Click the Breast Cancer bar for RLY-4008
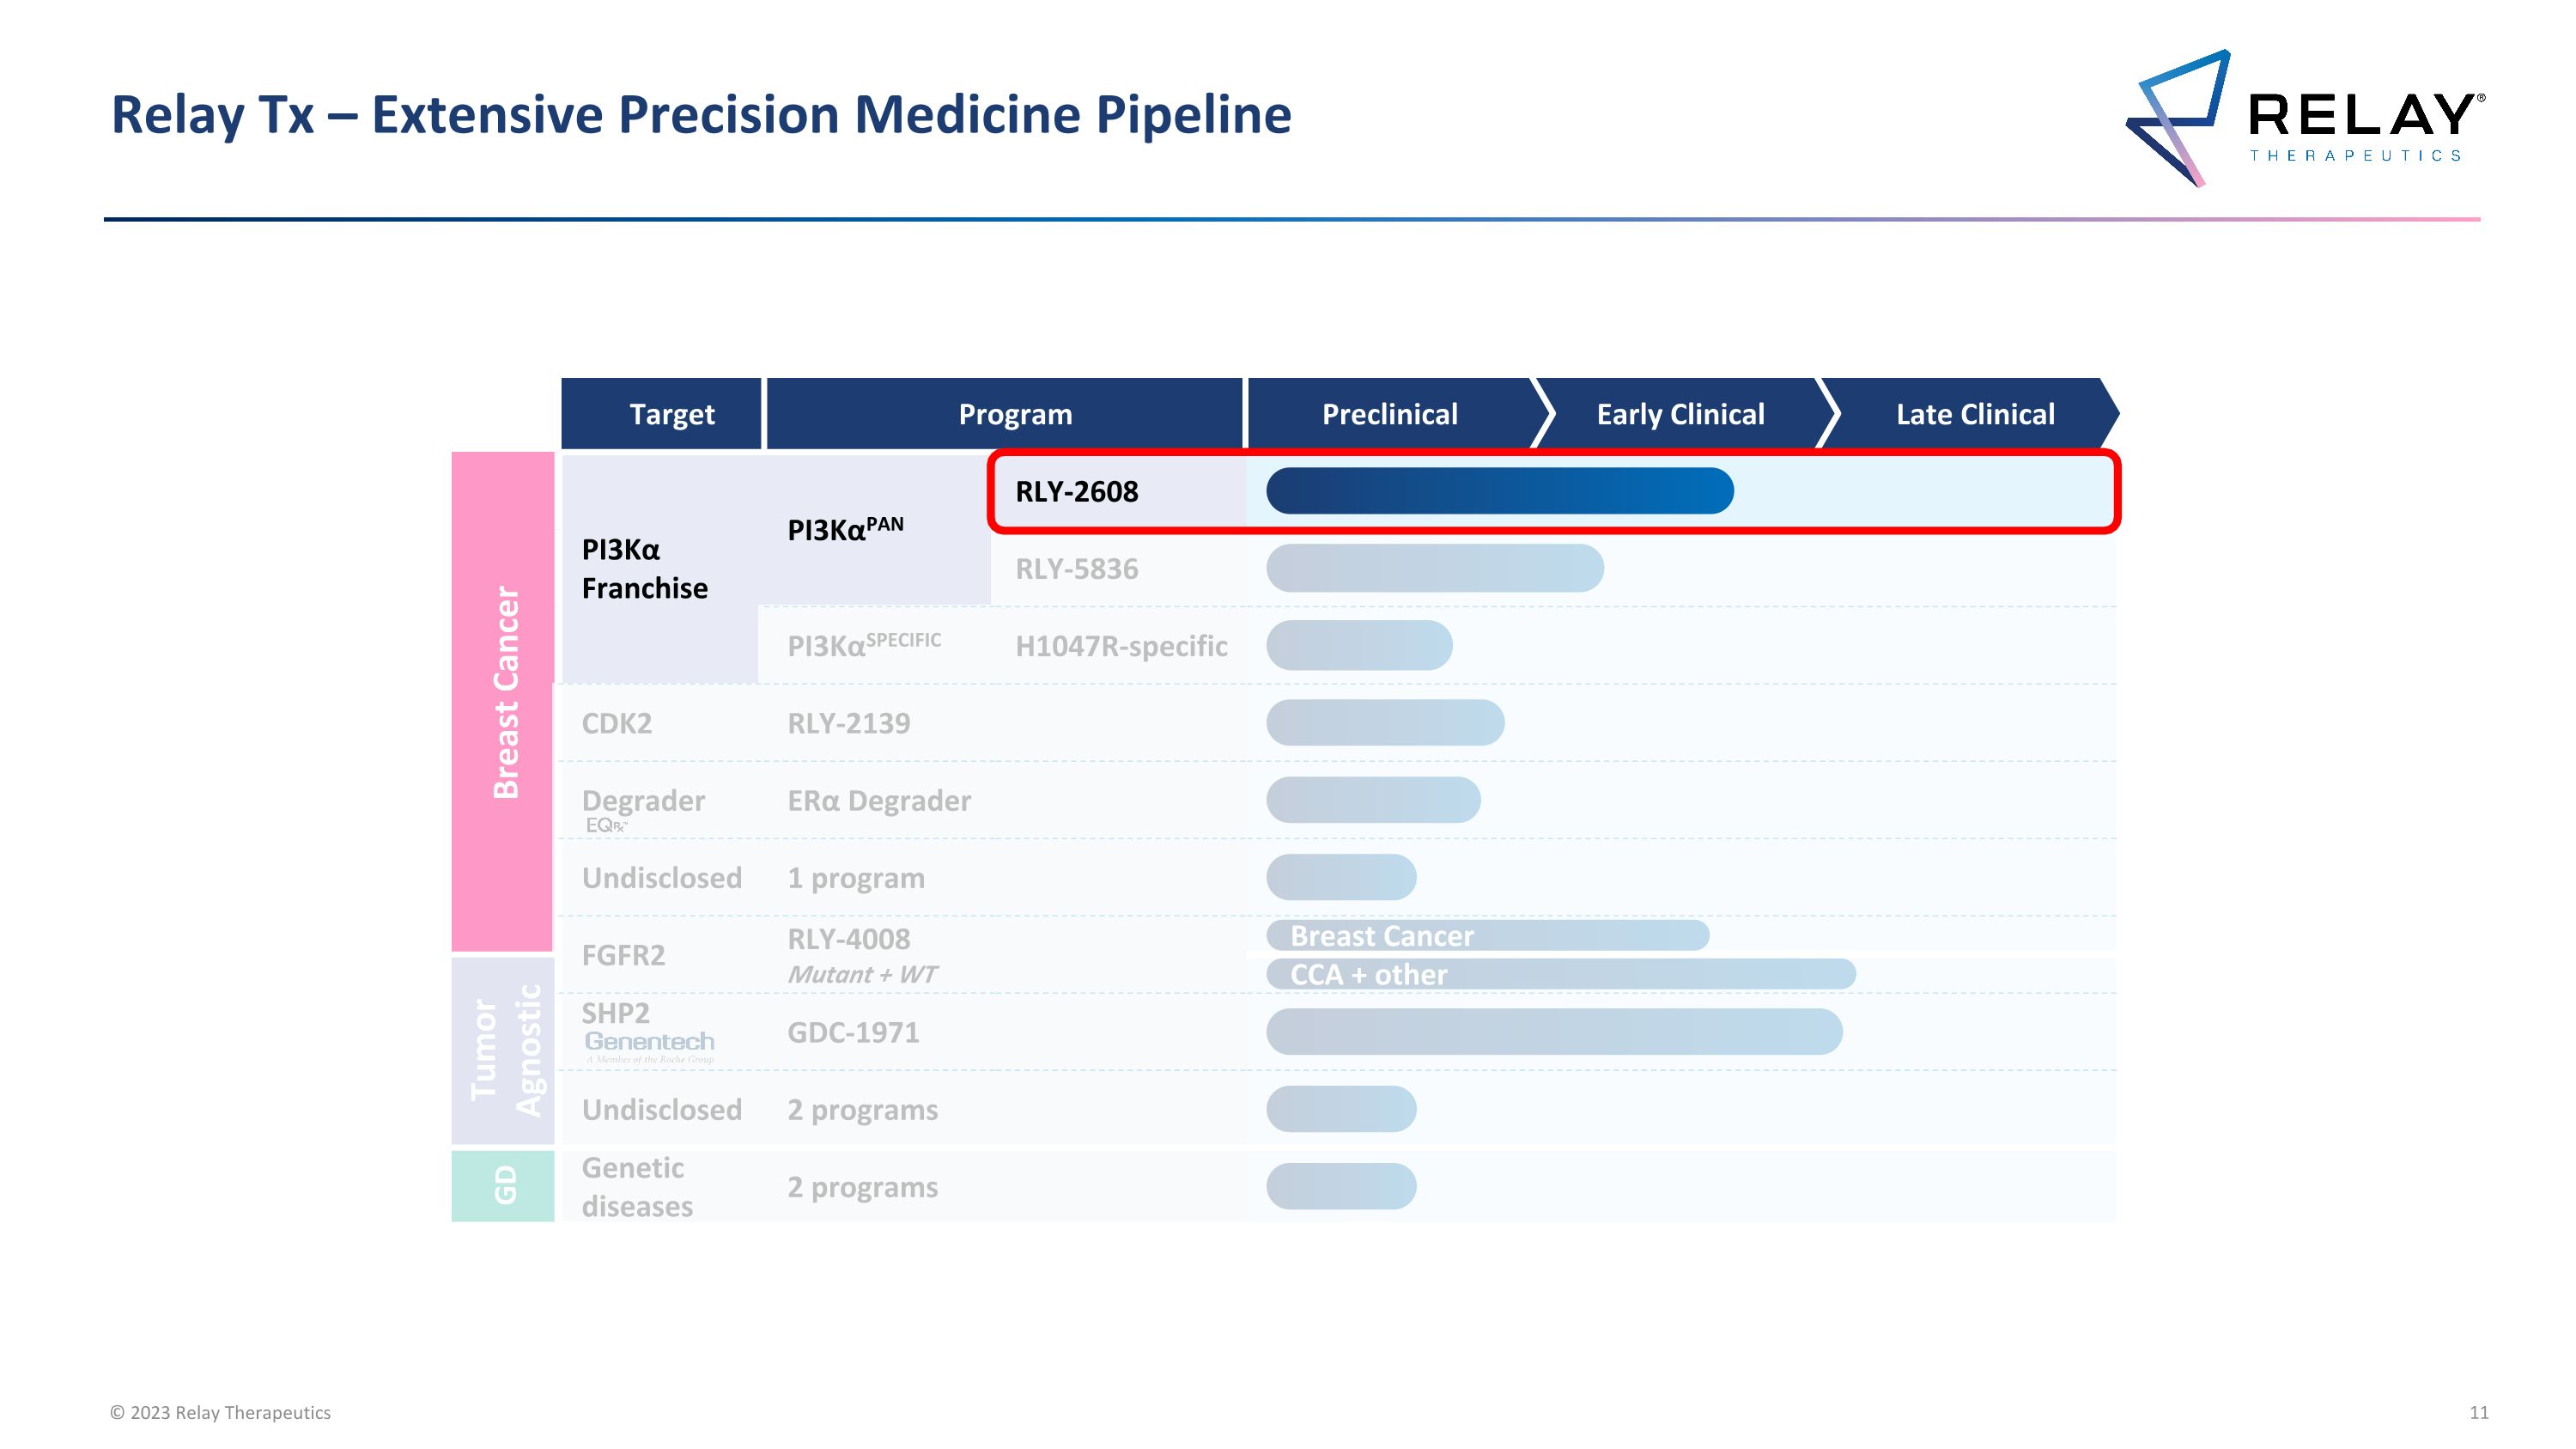This screenshot has height=1449, width=2576. (x=1487, y=936)
